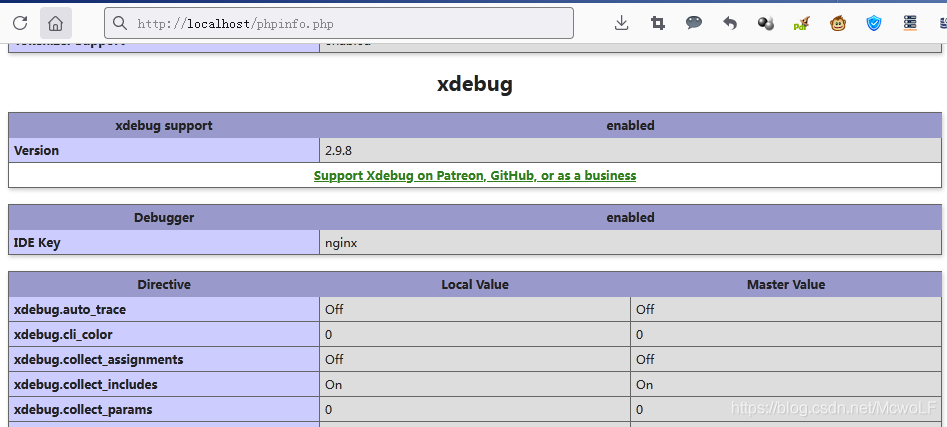Click the Master Value column header
947x427 pixels.
pyautogui.click(x=786, y=284)
